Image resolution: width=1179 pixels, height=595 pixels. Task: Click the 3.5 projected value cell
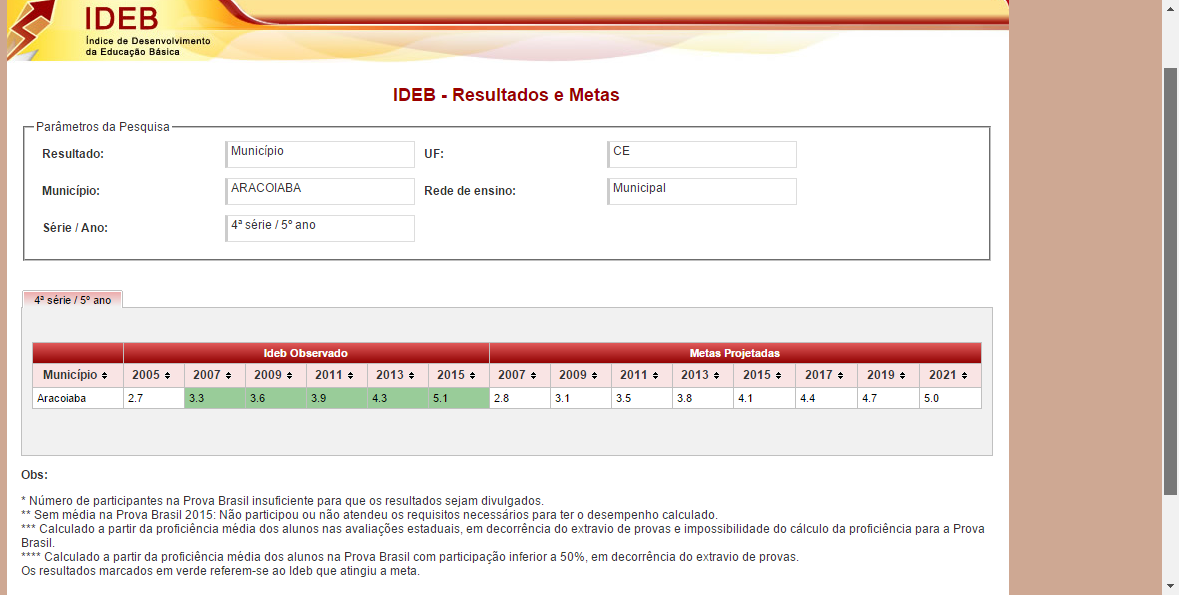[641, 398]
